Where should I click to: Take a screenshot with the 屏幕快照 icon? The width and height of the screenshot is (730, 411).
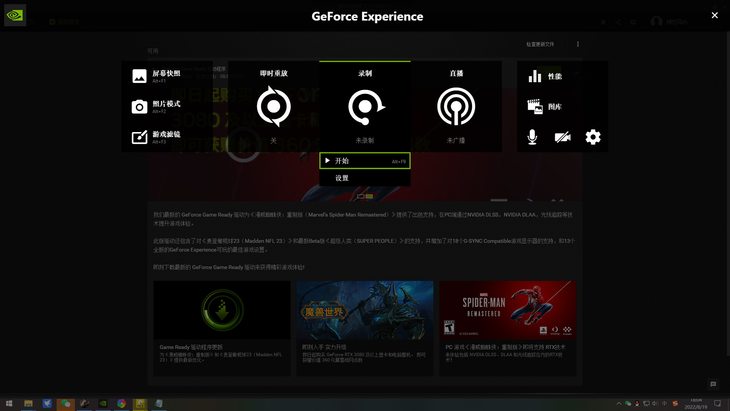click(139, 76)
